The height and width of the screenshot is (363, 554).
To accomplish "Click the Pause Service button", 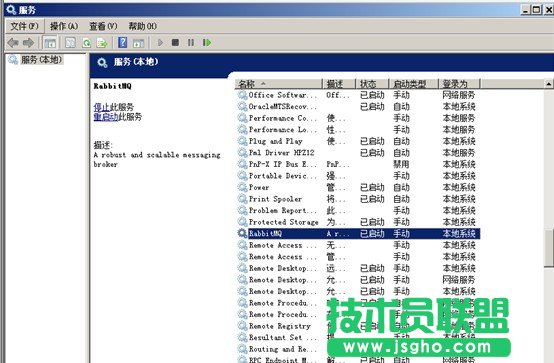I will 191,42.
